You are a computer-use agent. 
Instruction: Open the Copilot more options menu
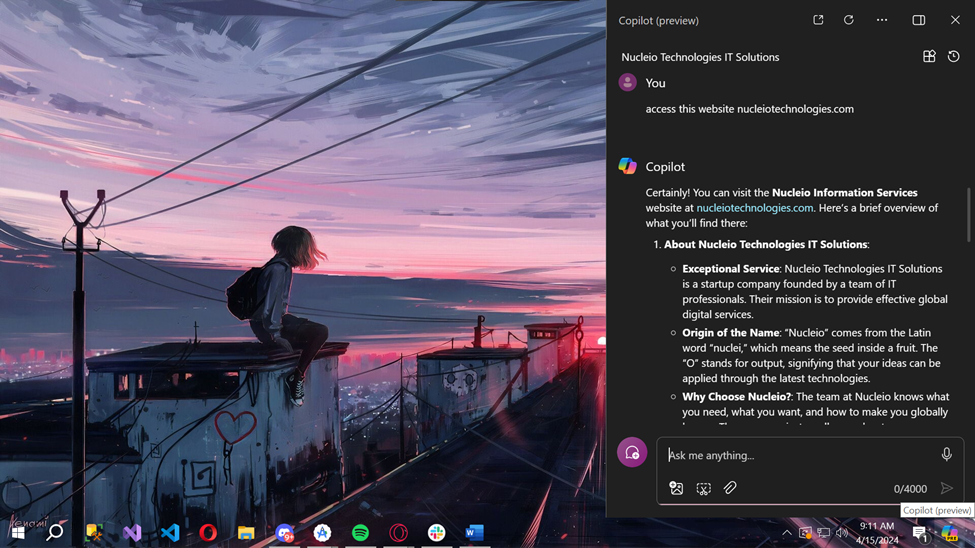click(882, 20)
